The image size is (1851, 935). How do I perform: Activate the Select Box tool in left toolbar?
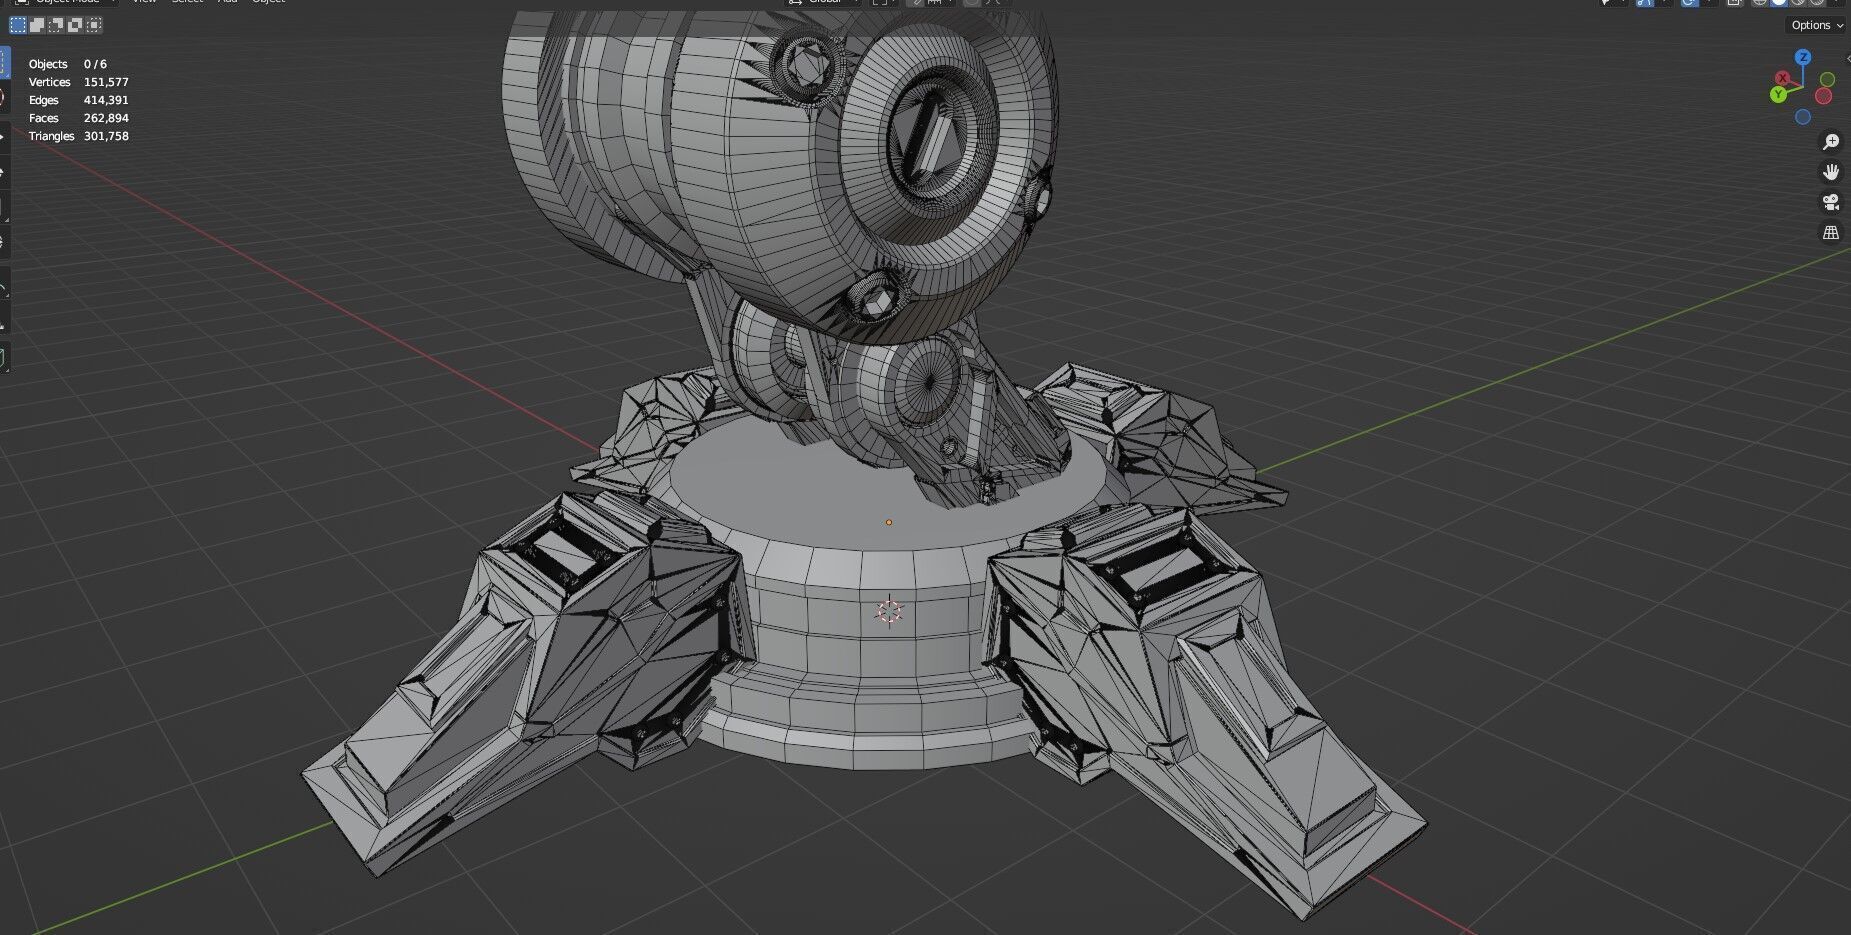[x=4, y=60]
